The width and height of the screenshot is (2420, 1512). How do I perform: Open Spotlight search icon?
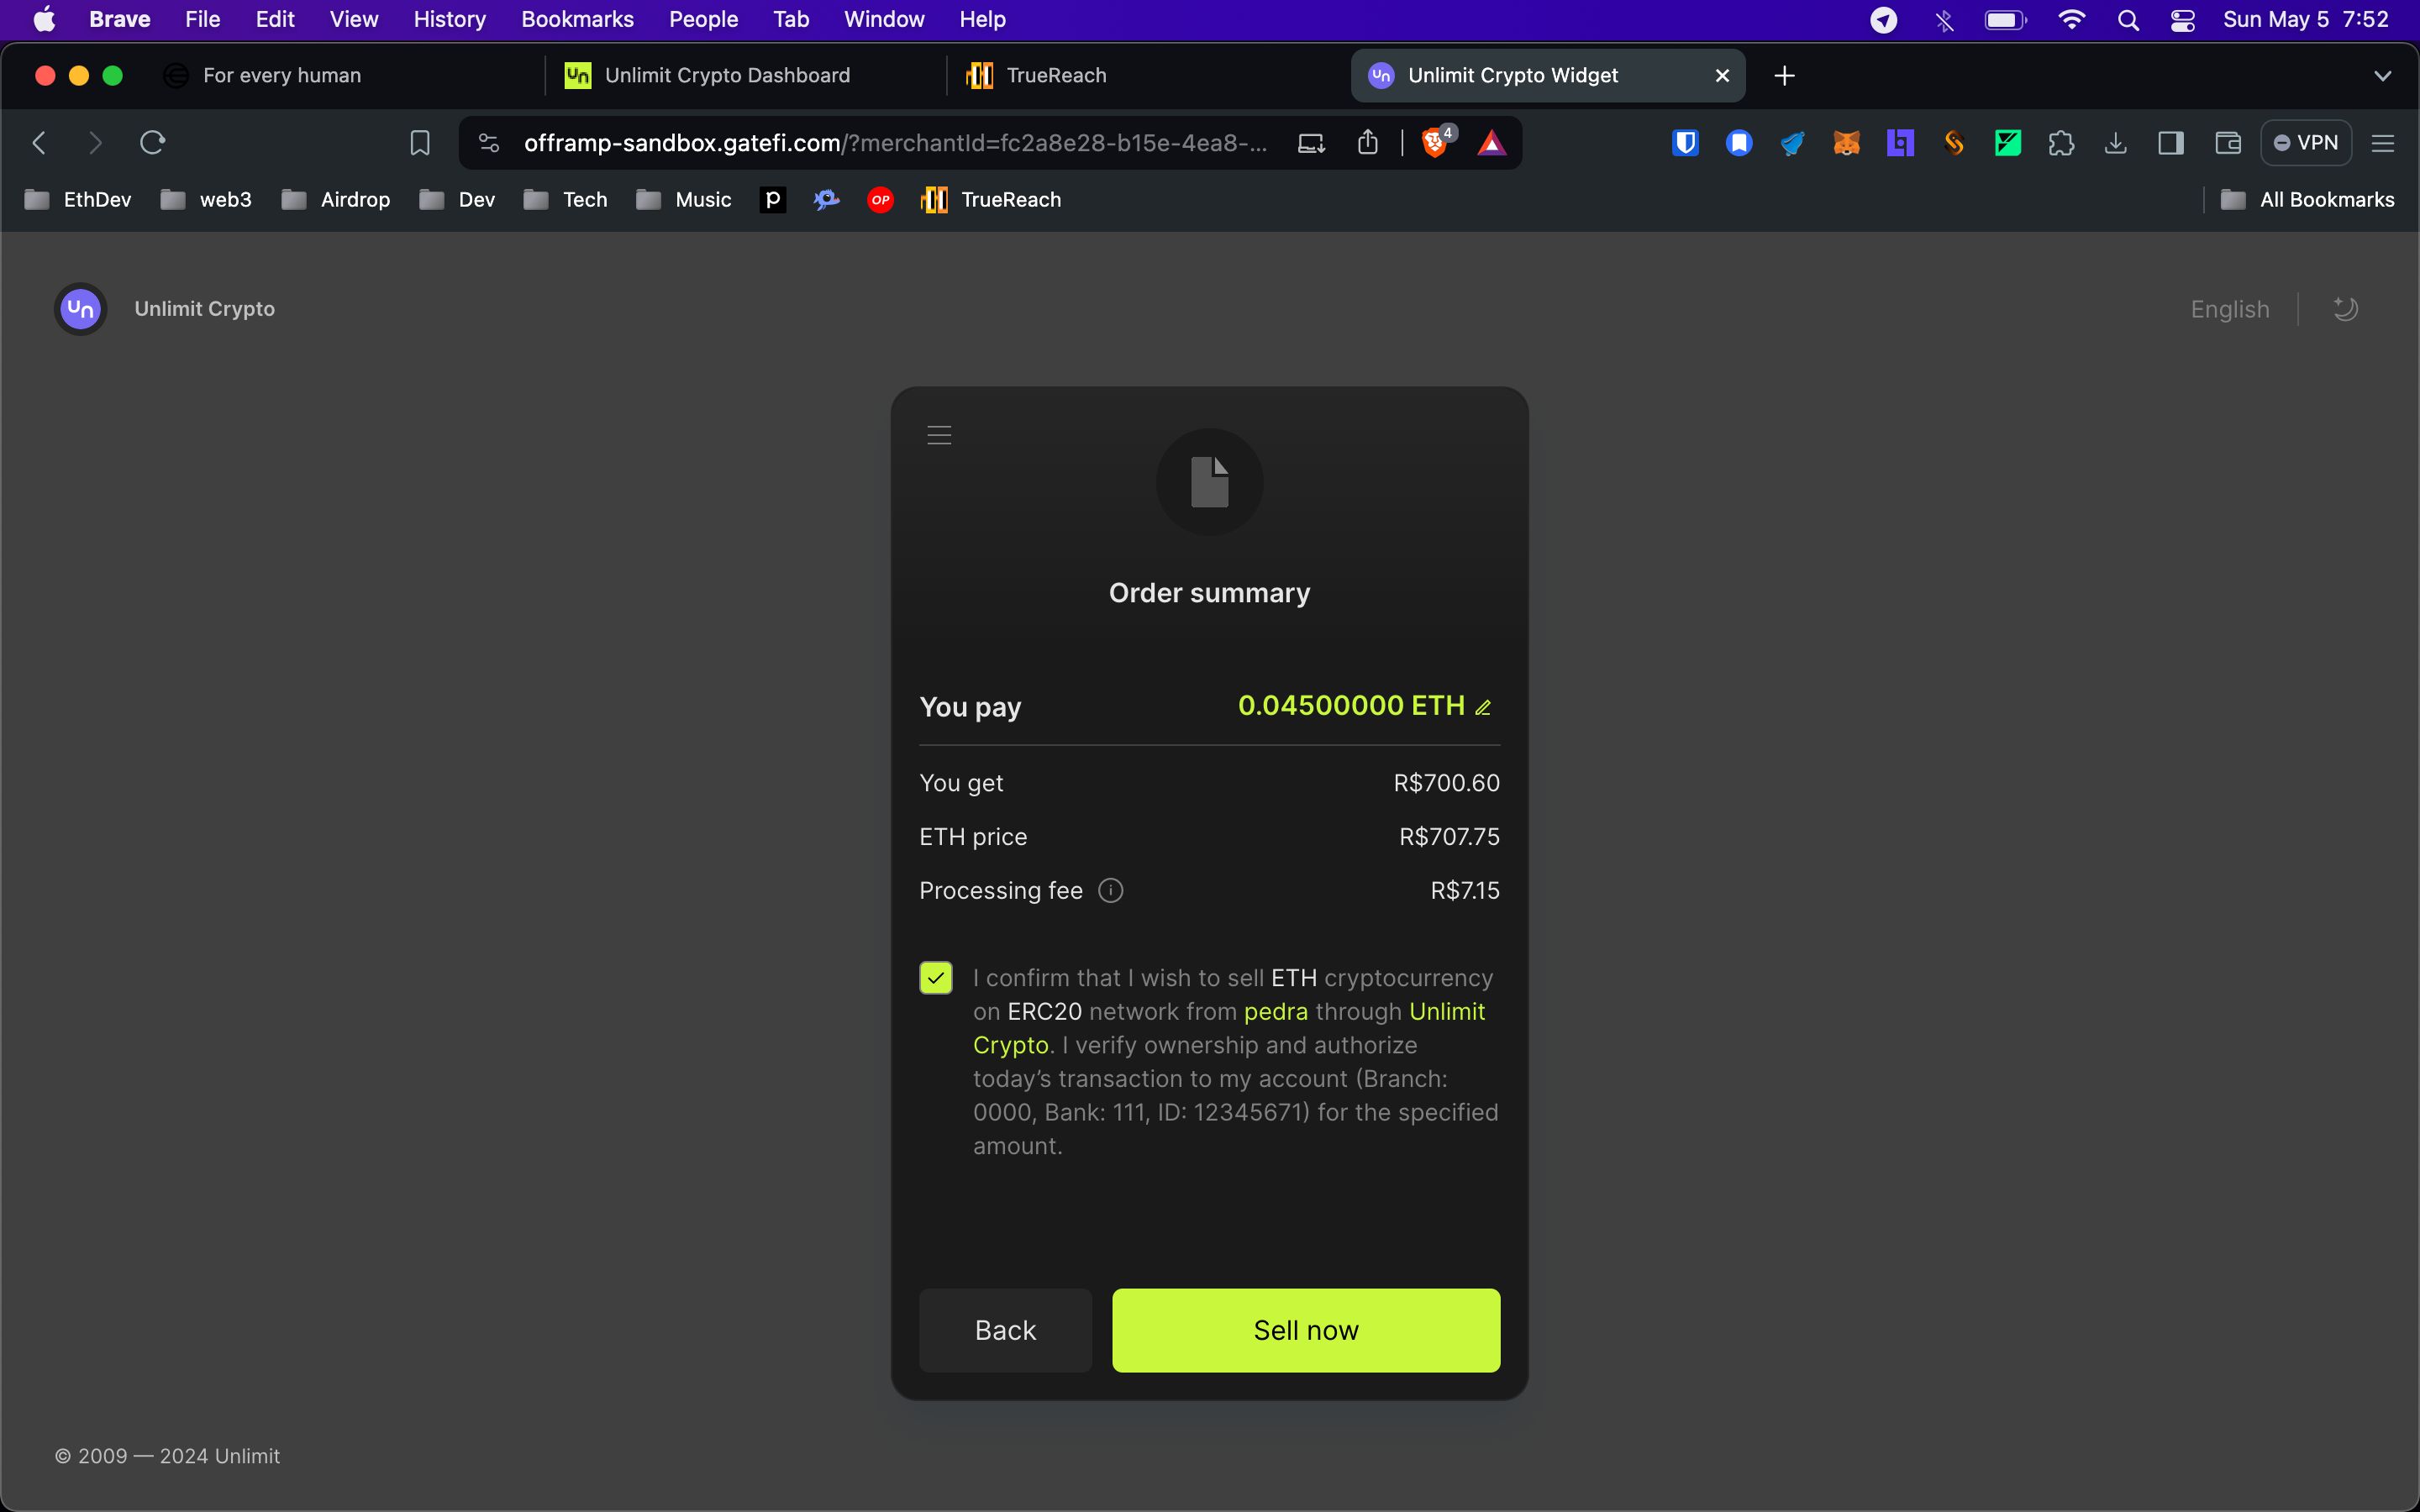2128,20
